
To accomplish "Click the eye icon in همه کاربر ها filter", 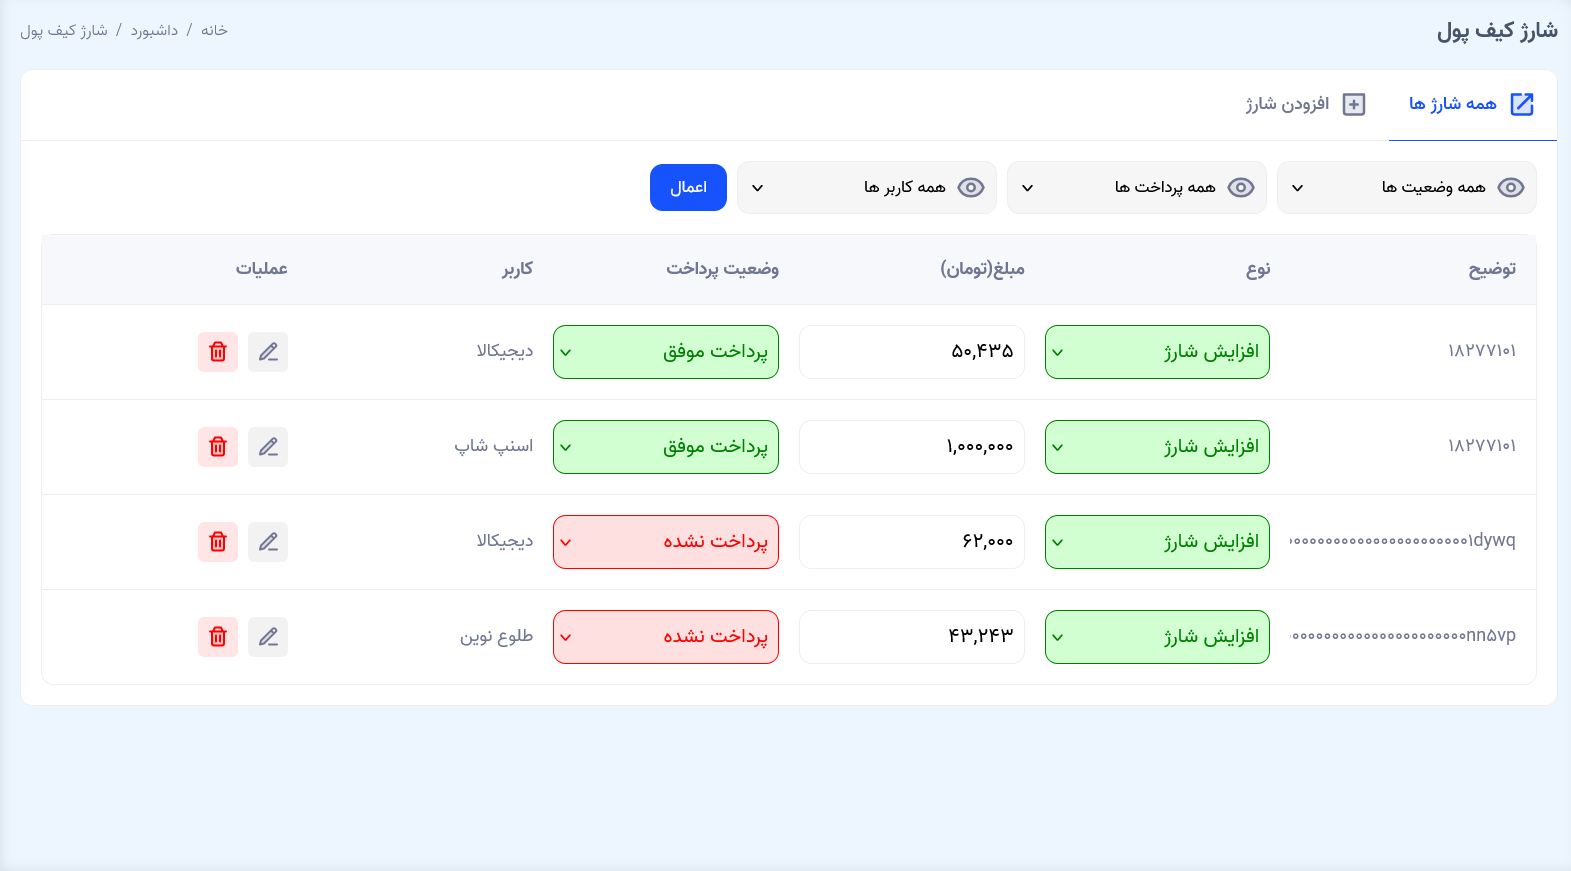I will pos(970,188).
